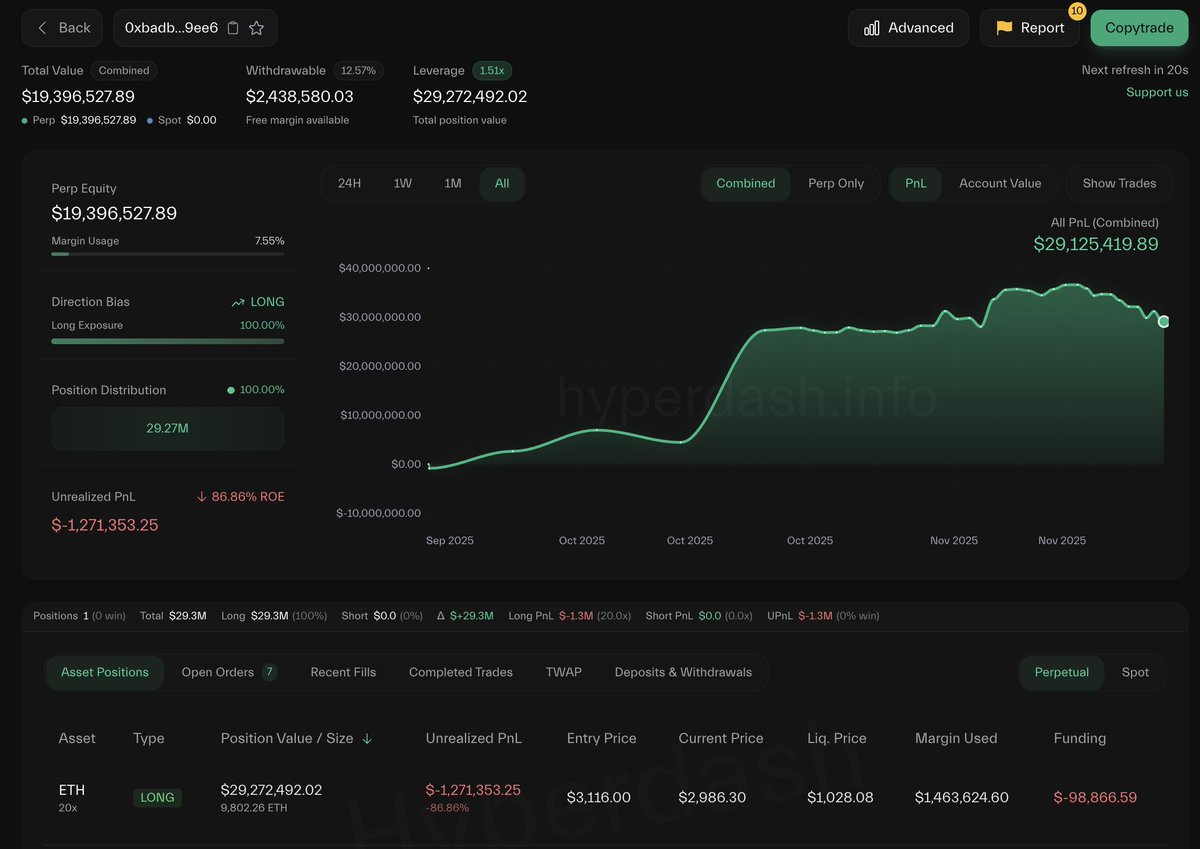Open the Recent Fills tab

click(x=343, y=672)
